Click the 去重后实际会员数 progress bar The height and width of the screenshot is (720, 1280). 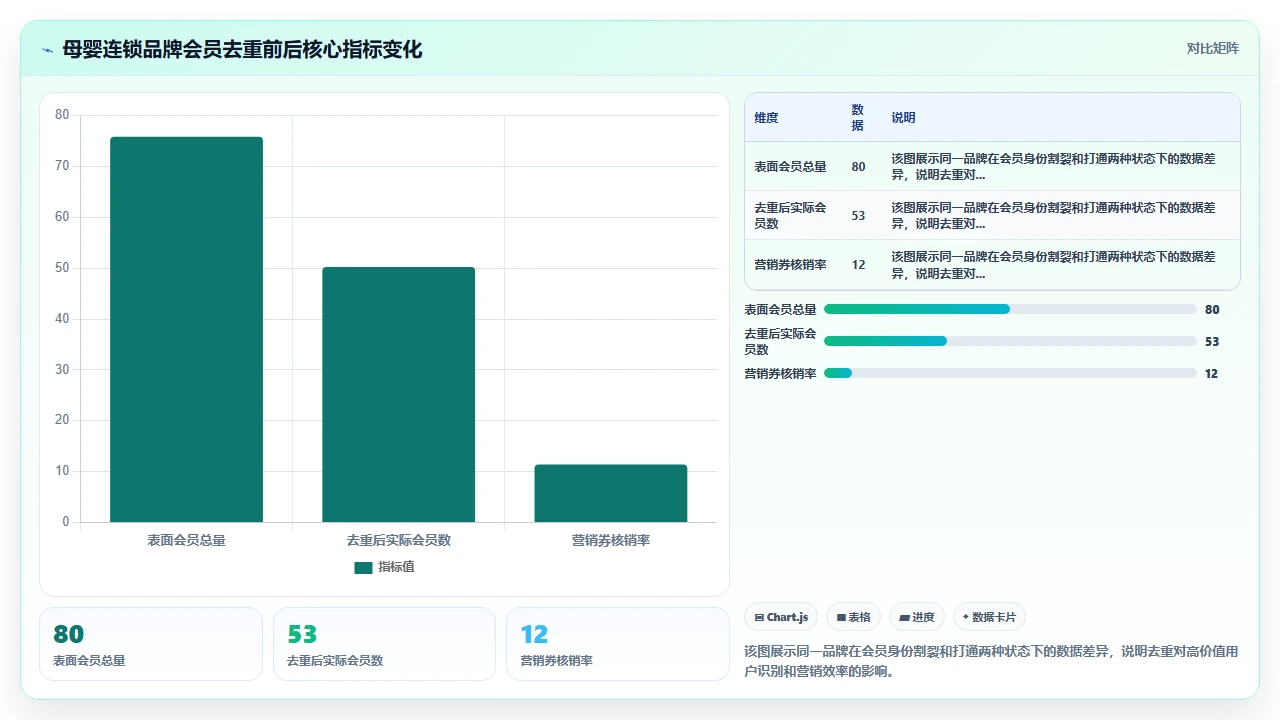(1010, 341)
